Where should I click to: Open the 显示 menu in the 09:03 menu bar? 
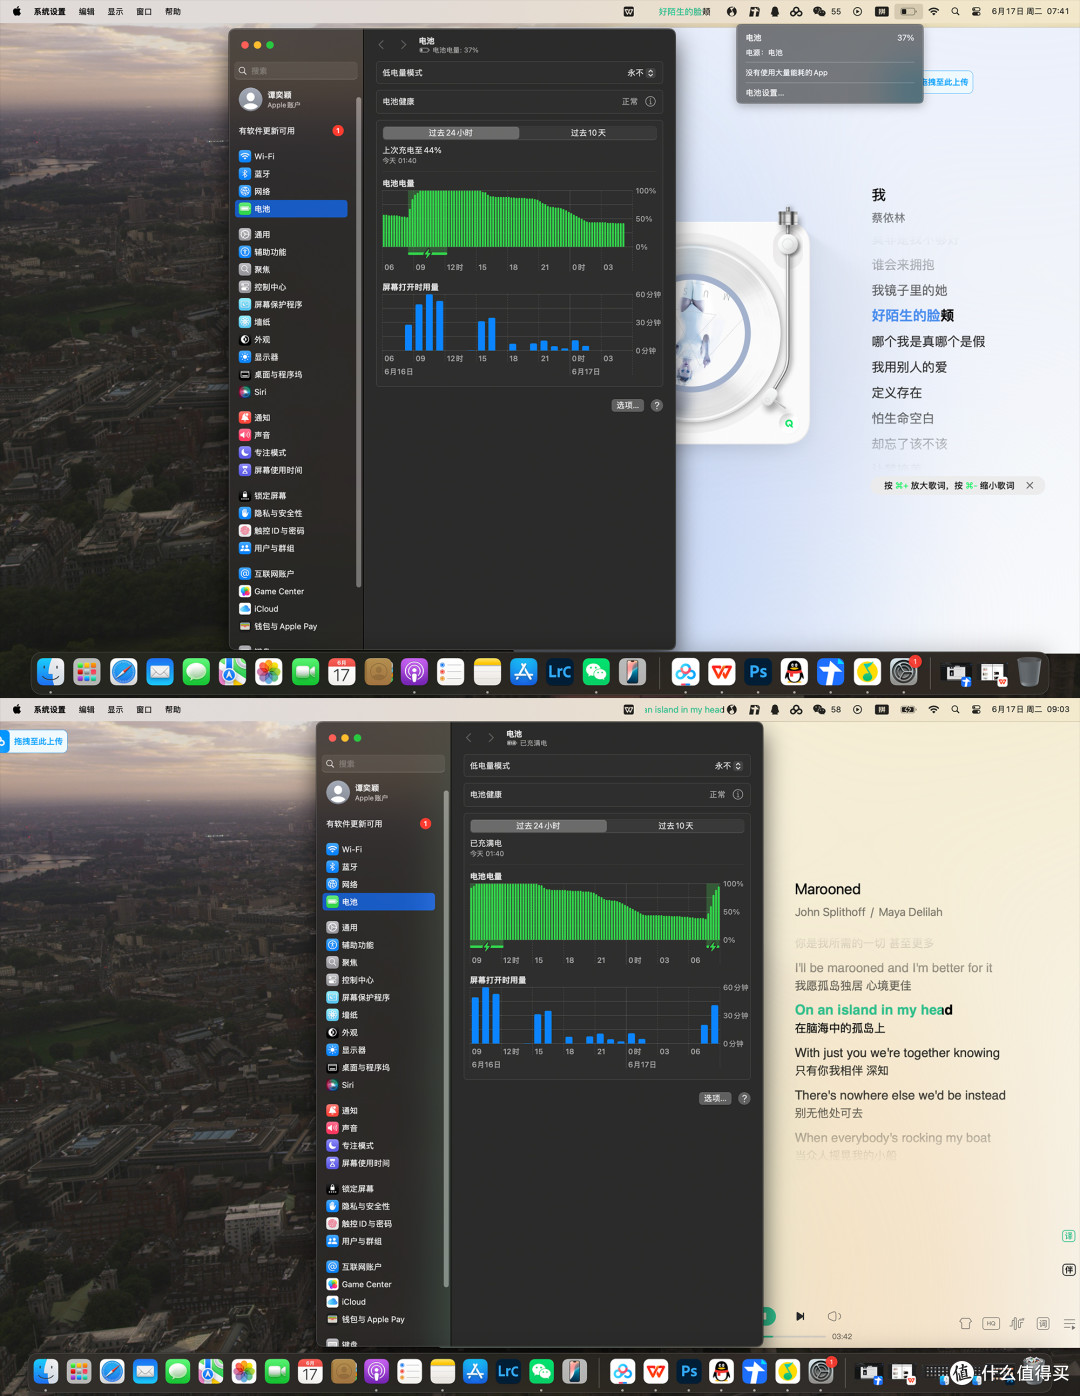(x=115, y=709)
